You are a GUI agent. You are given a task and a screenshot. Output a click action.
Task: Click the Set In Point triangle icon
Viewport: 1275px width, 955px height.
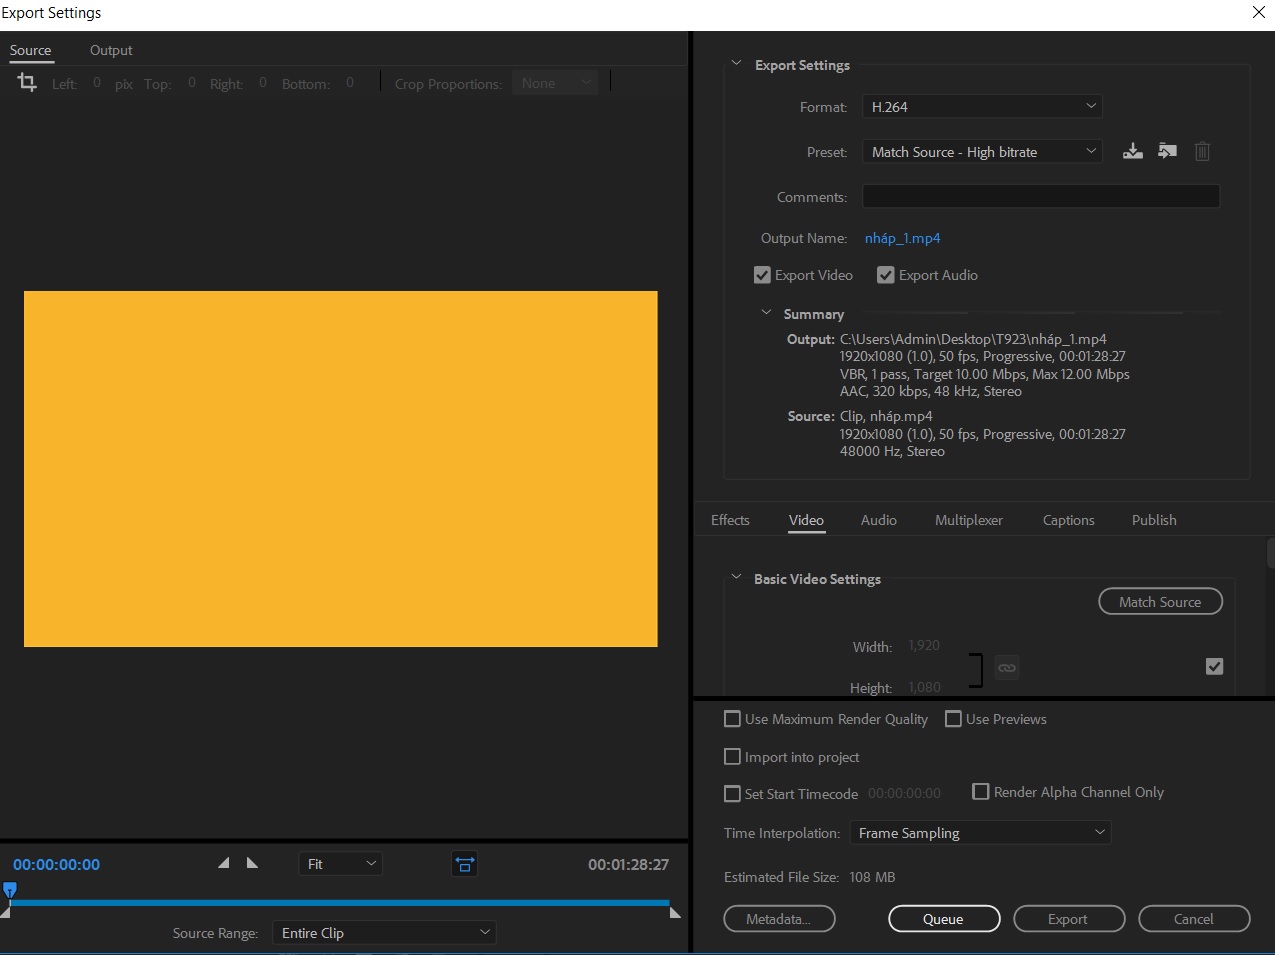[x=224, y=863]
